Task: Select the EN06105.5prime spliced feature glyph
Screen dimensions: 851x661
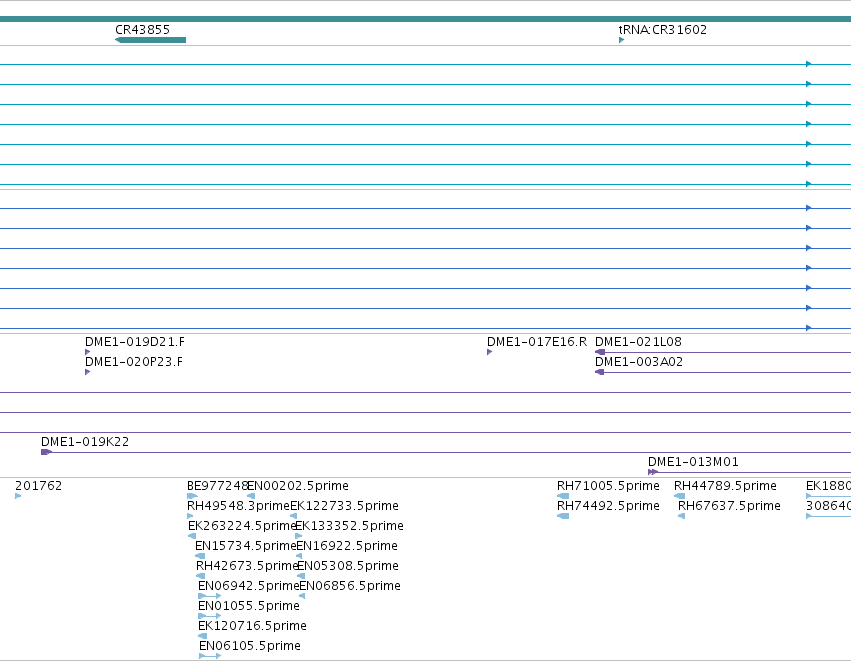Action: pos(210,656)
